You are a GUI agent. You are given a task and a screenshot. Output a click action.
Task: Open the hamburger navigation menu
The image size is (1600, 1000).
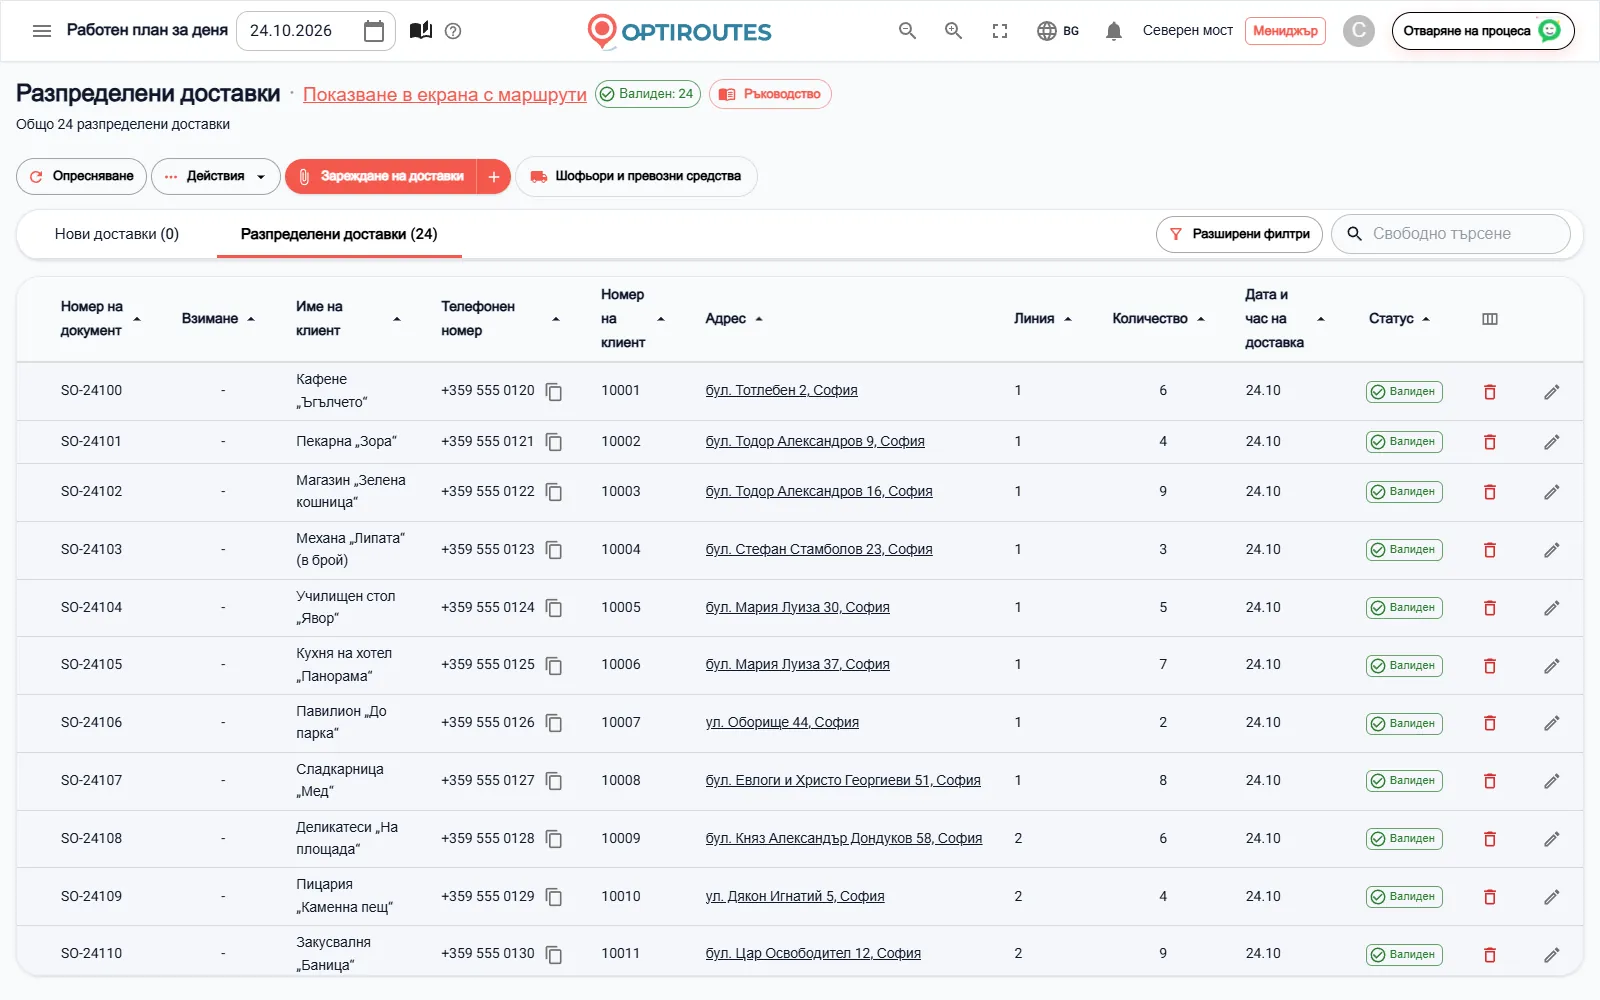click(42, 31)
